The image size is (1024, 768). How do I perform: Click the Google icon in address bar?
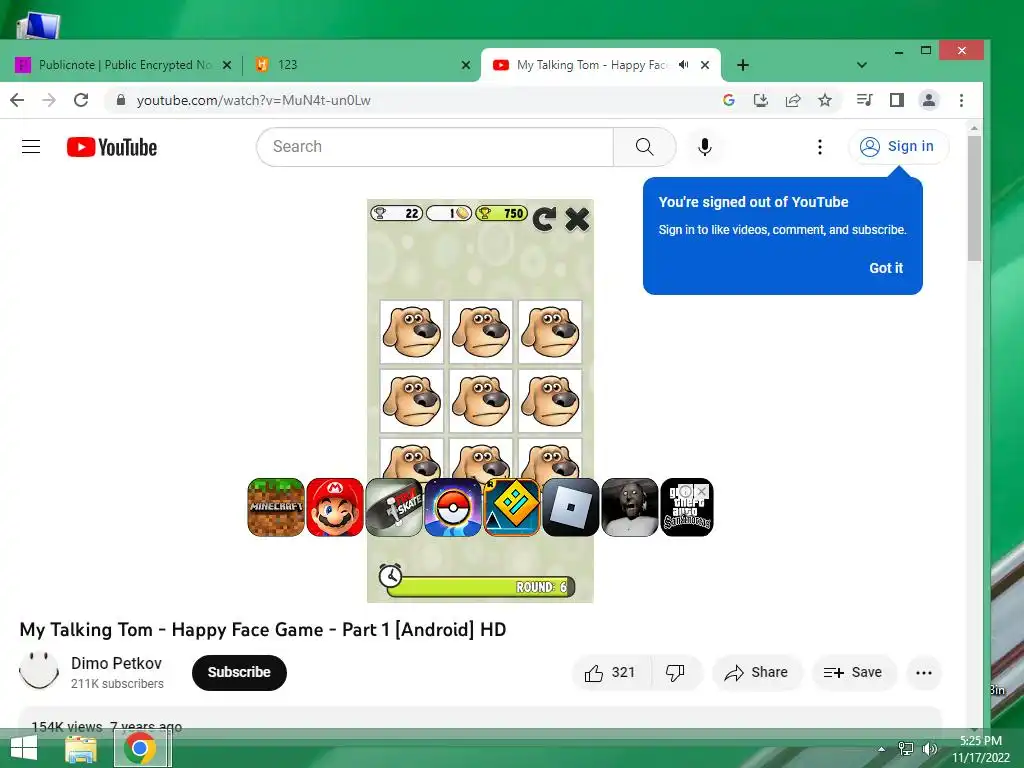pos(729,100)
